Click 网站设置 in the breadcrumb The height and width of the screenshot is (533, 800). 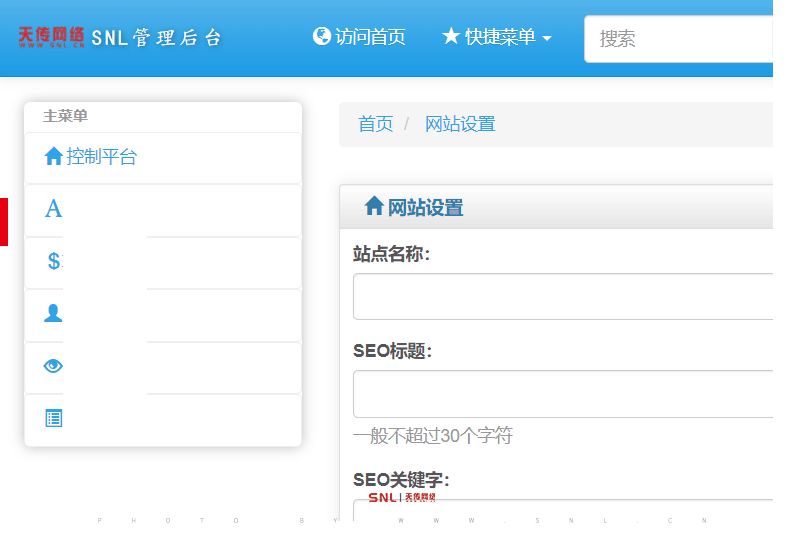point(460,124)
